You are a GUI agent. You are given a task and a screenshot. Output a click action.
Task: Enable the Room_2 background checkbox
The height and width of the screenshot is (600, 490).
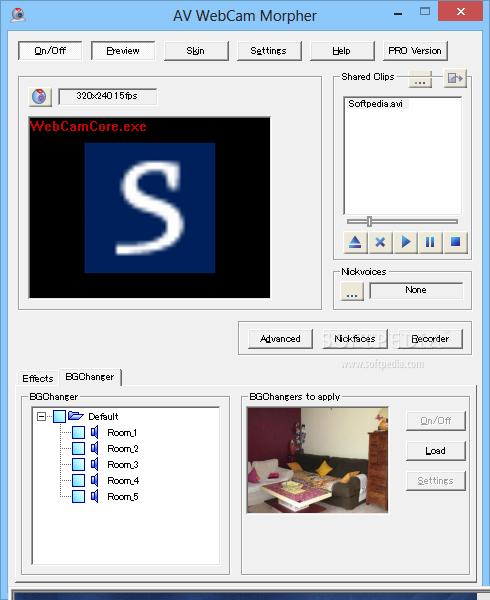78,448
